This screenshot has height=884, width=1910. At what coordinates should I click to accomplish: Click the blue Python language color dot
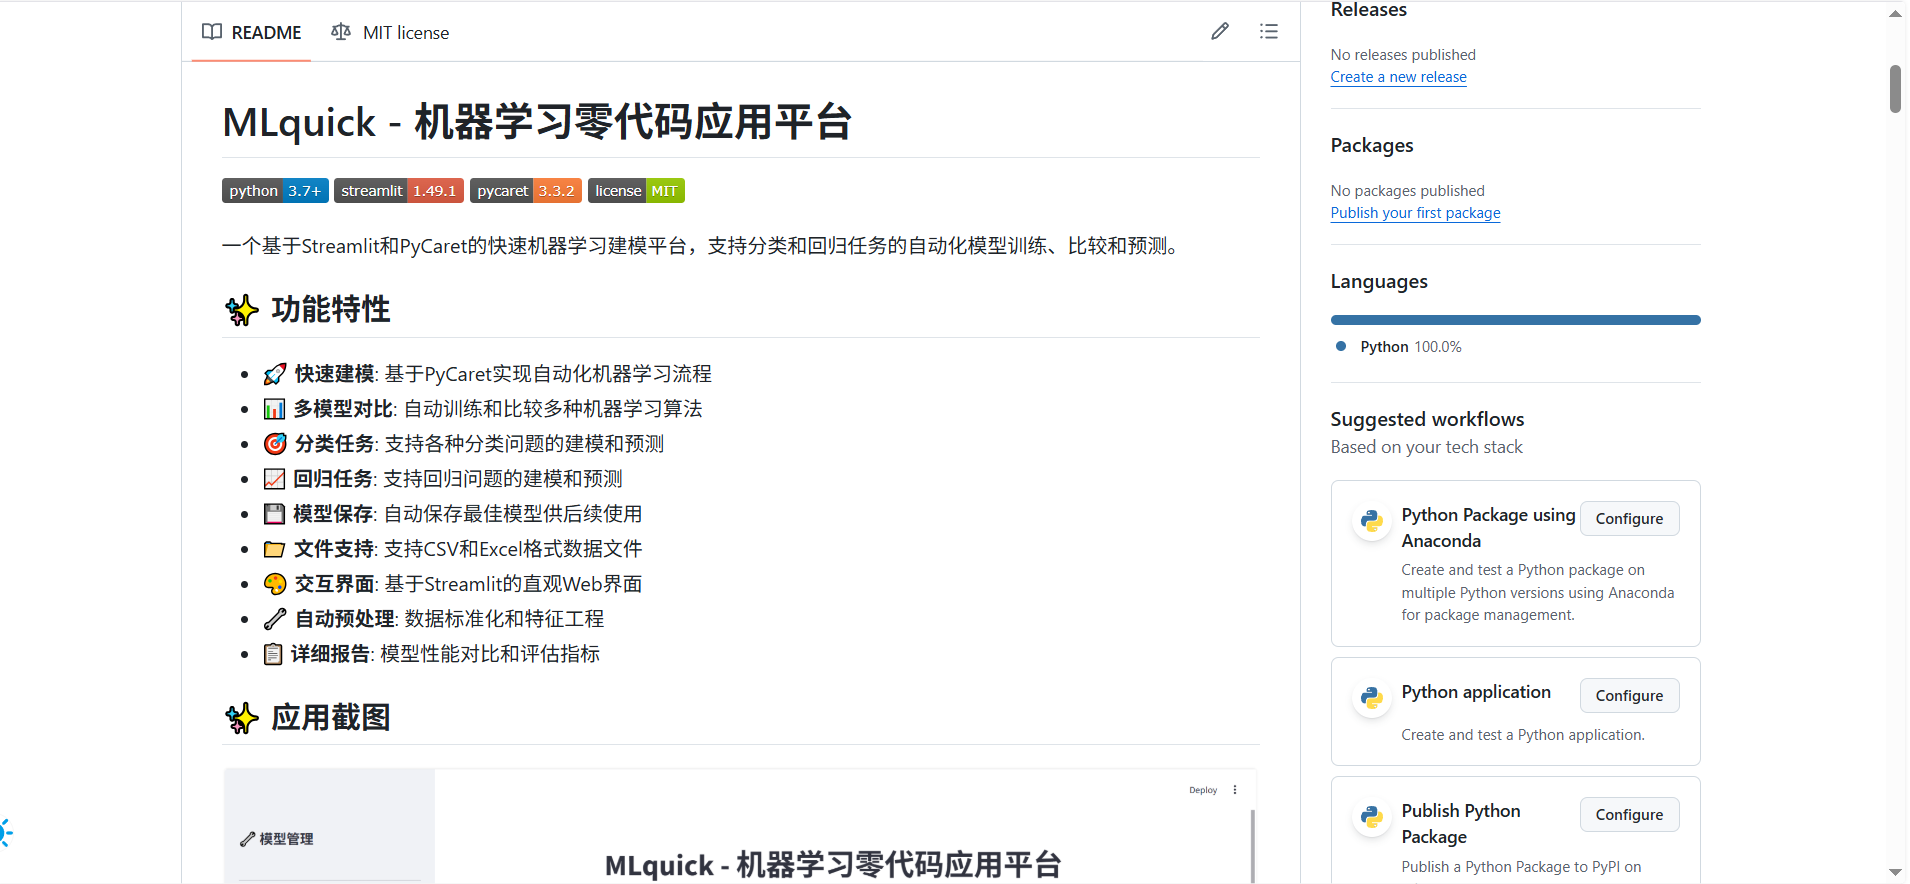[x=1341, y=346]
